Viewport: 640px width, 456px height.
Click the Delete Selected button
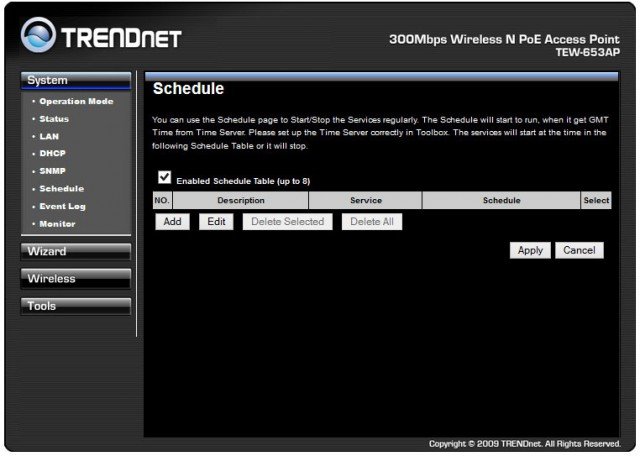[287, 222]
